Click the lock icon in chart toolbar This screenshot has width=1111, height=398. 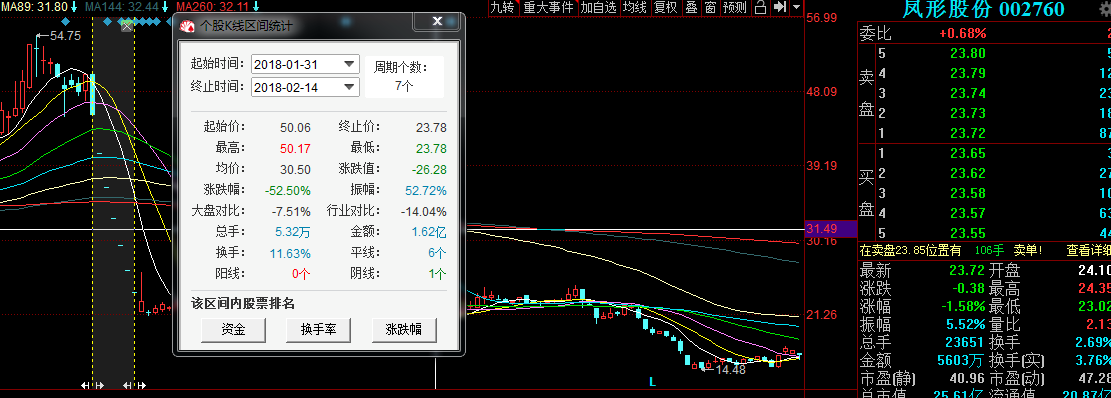760,8
